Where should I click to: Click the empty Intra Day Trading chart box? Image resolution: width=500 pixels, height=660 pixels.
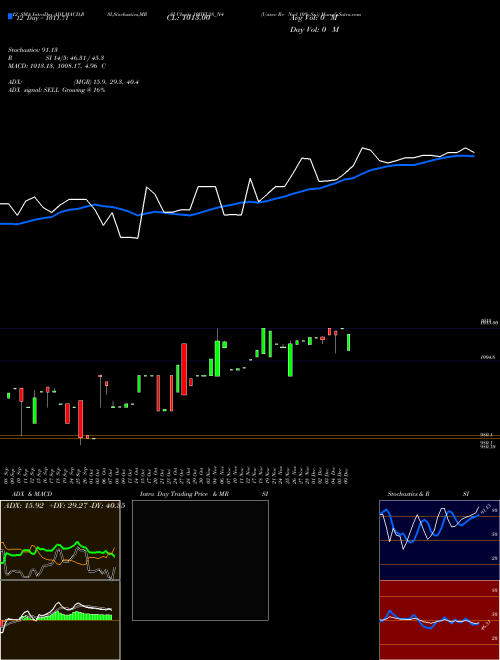(x=200, y=560)
